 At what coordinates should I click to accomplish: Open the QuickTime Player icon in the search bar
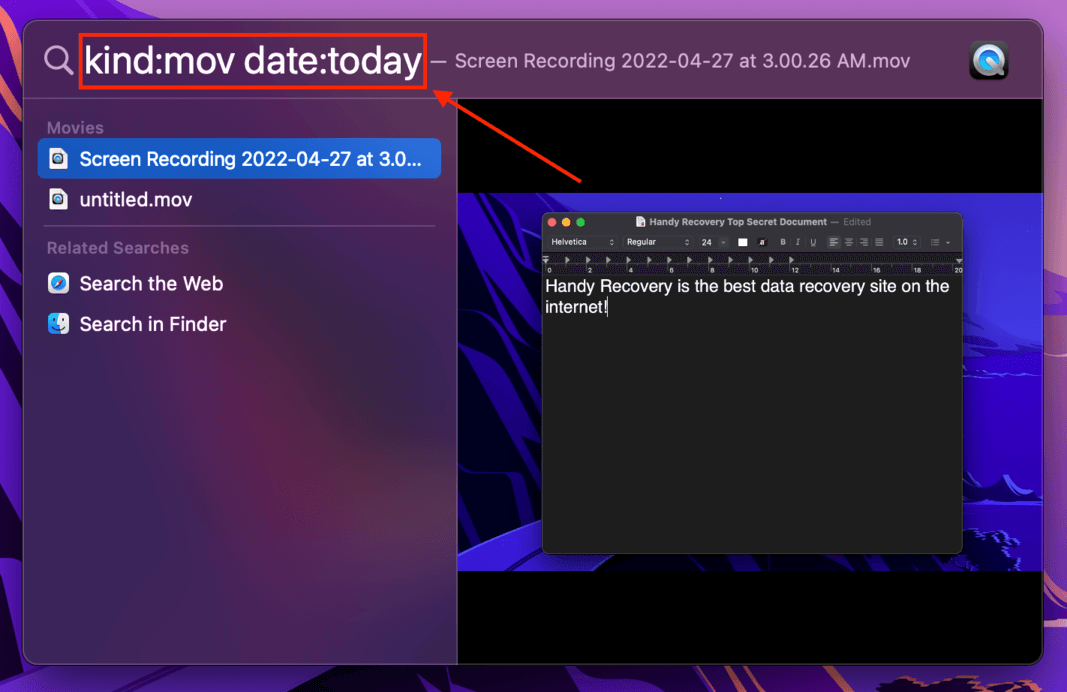click(988, 61)
